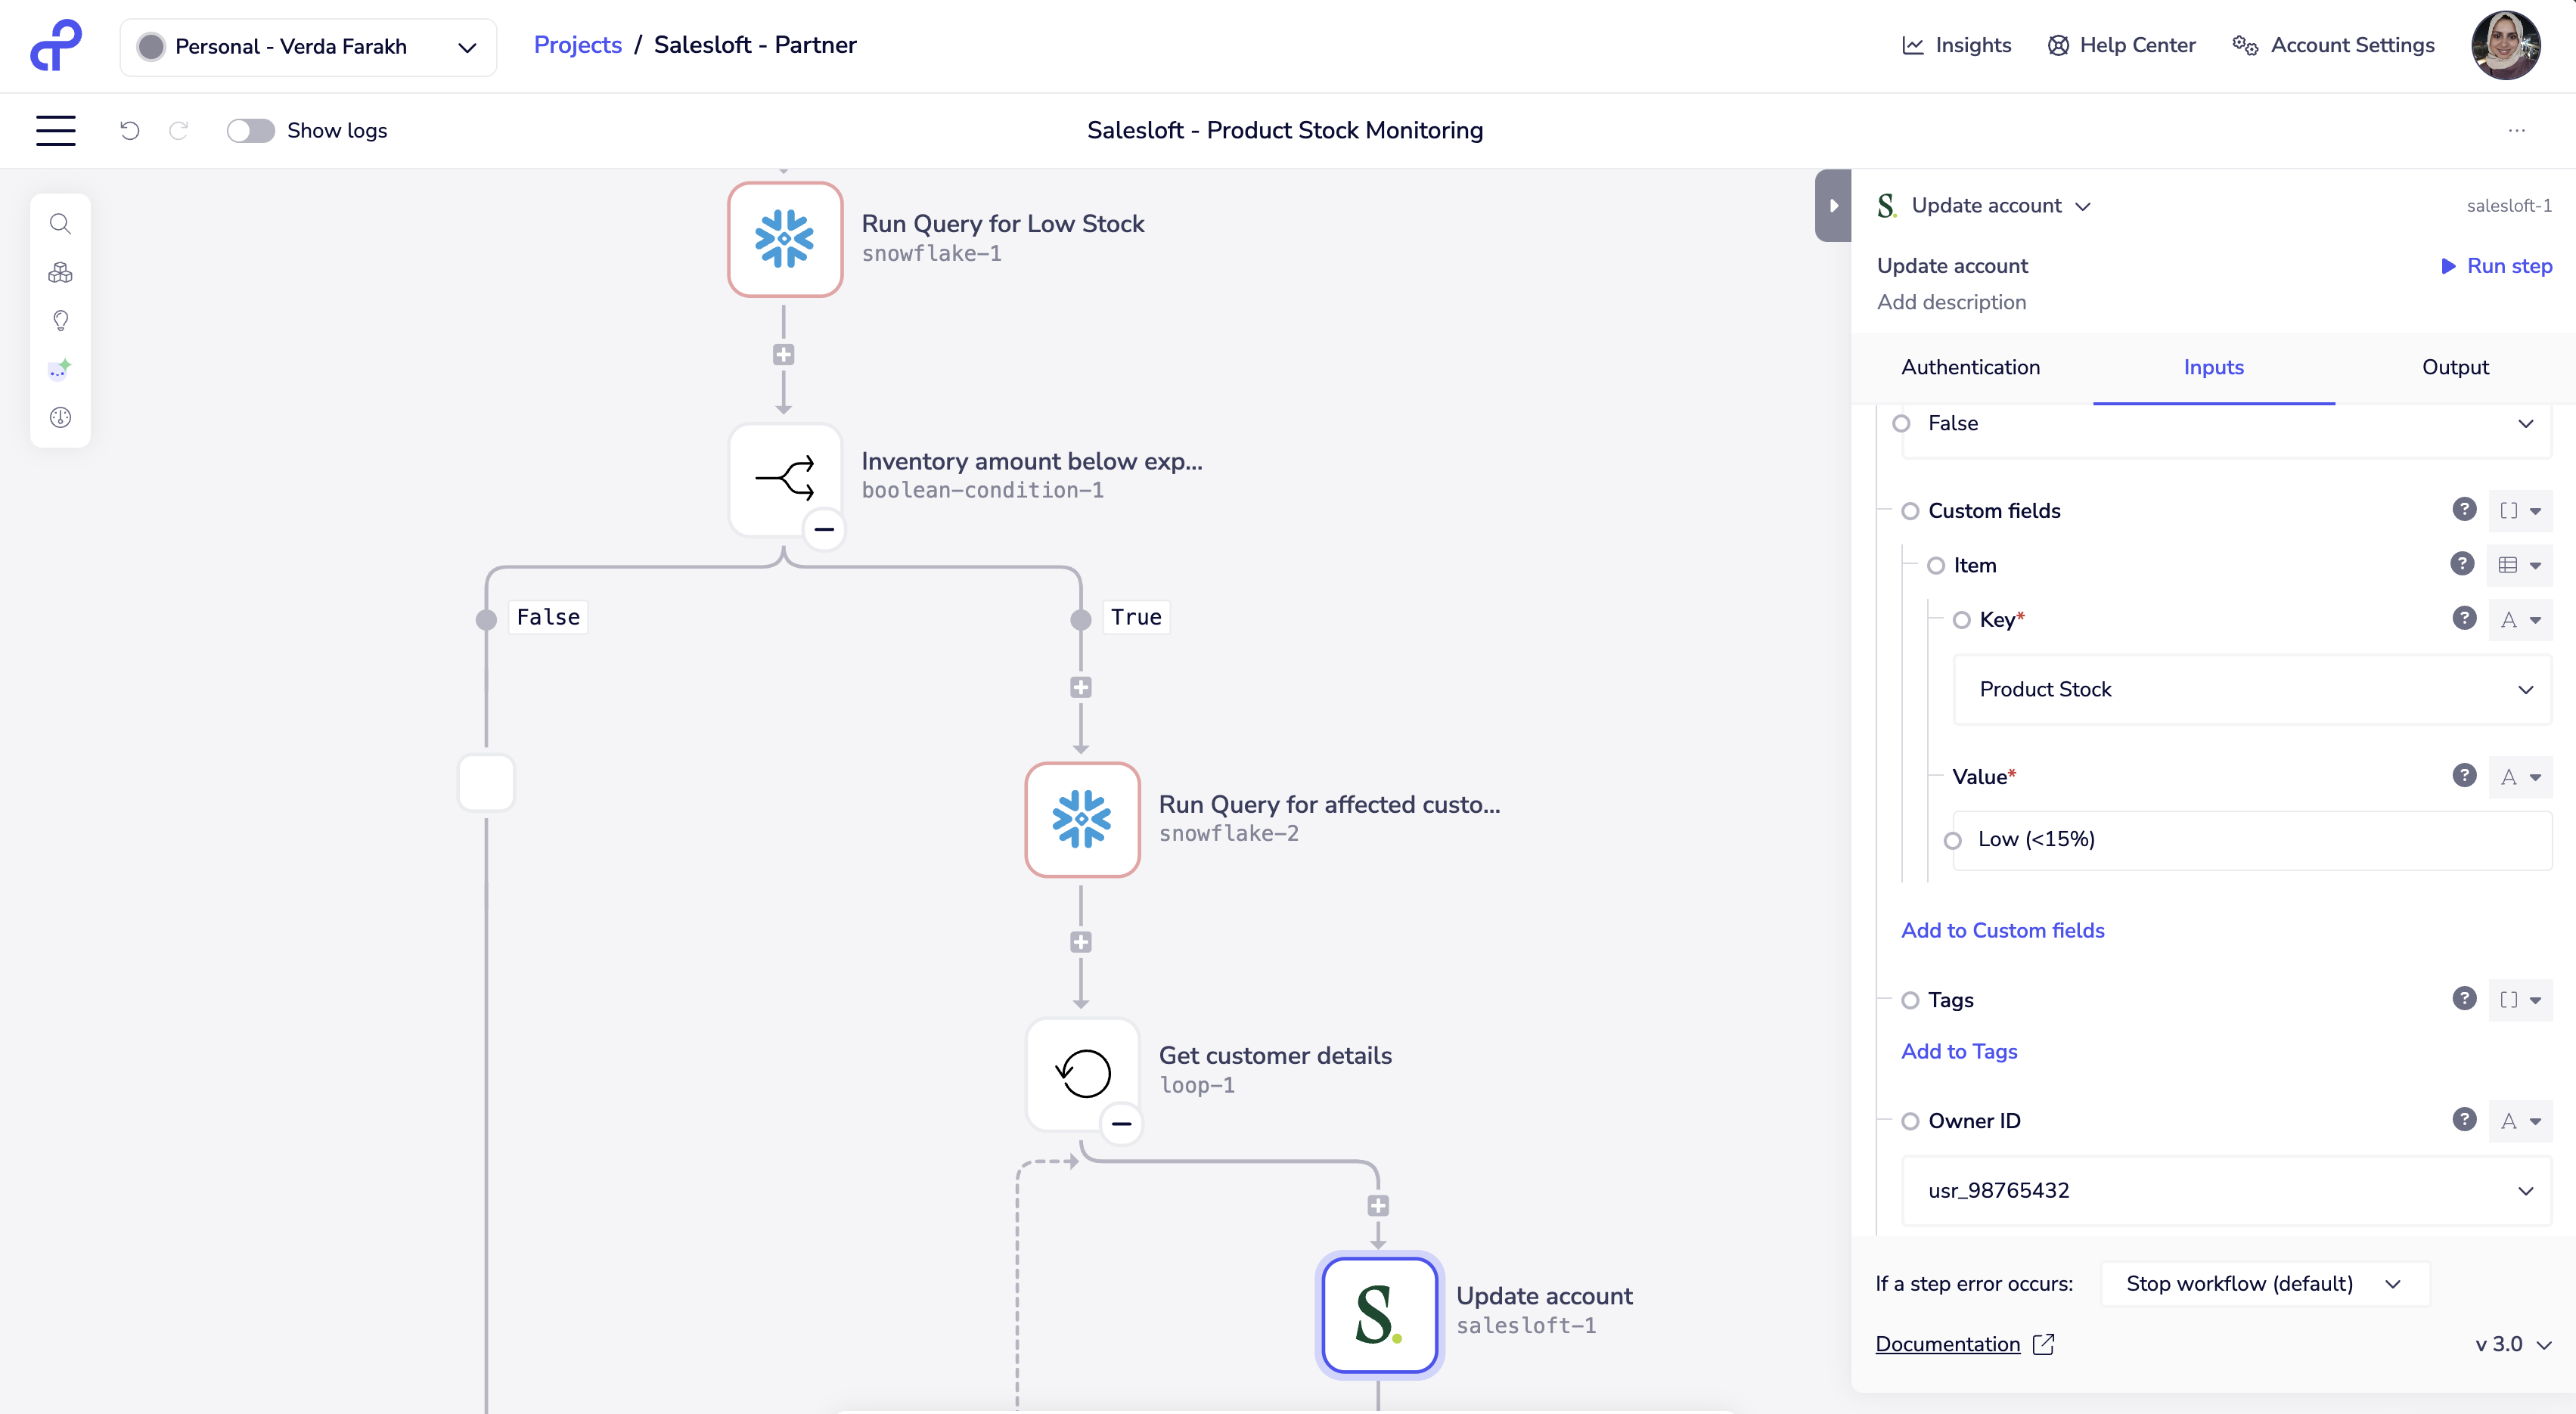Open the search tool in left sidebar
This screenshot has height=1414, width=2576.
click(x=60, y=224)
